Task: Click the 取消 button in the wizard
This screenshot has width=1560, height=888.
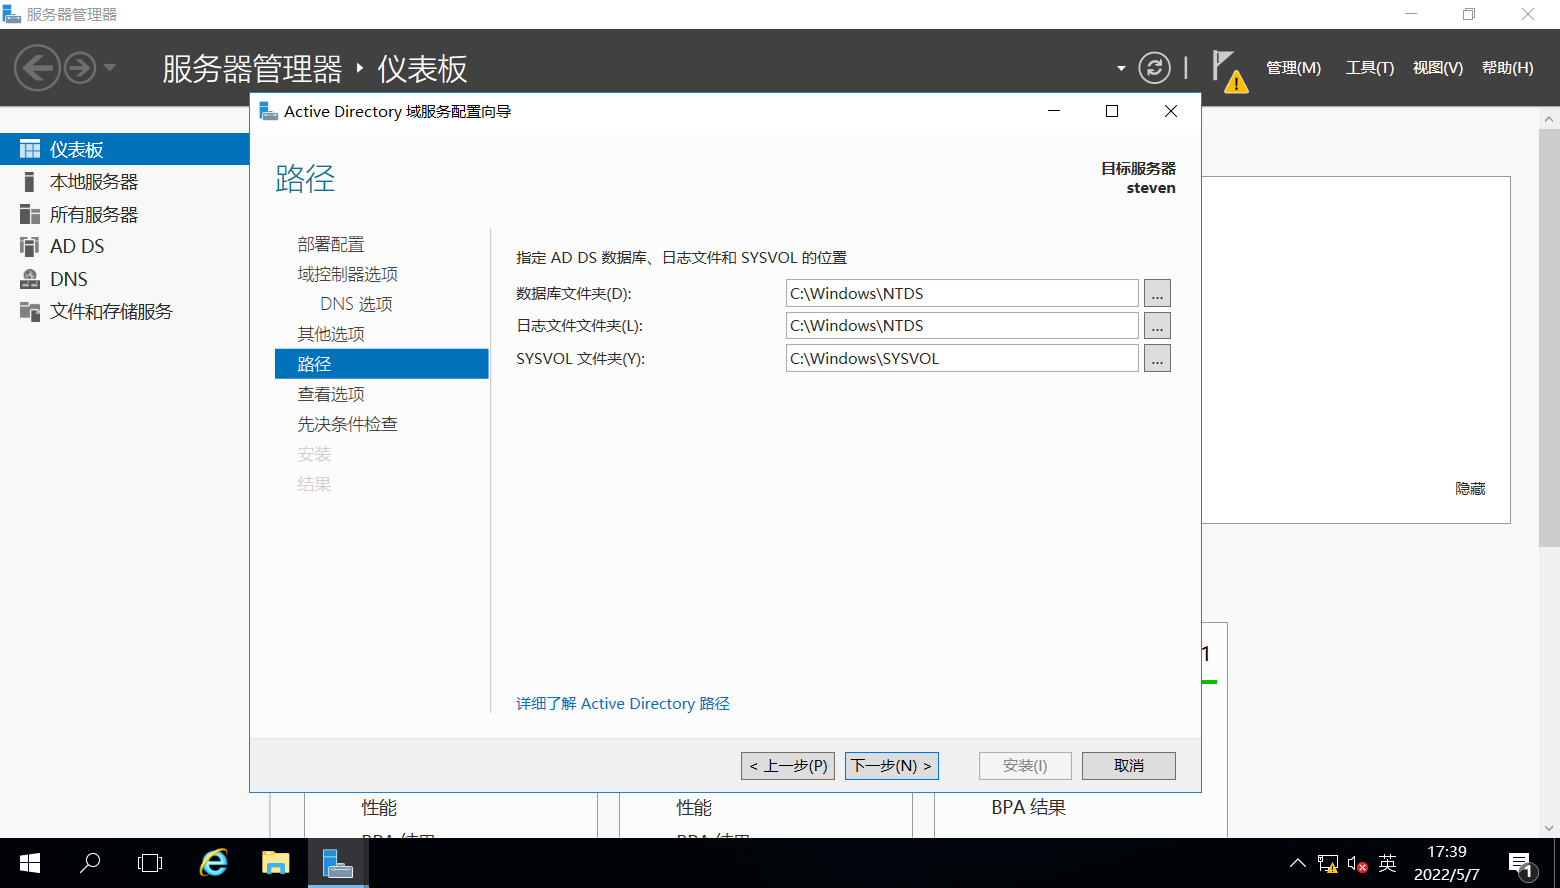Action: coord(1129,766)
